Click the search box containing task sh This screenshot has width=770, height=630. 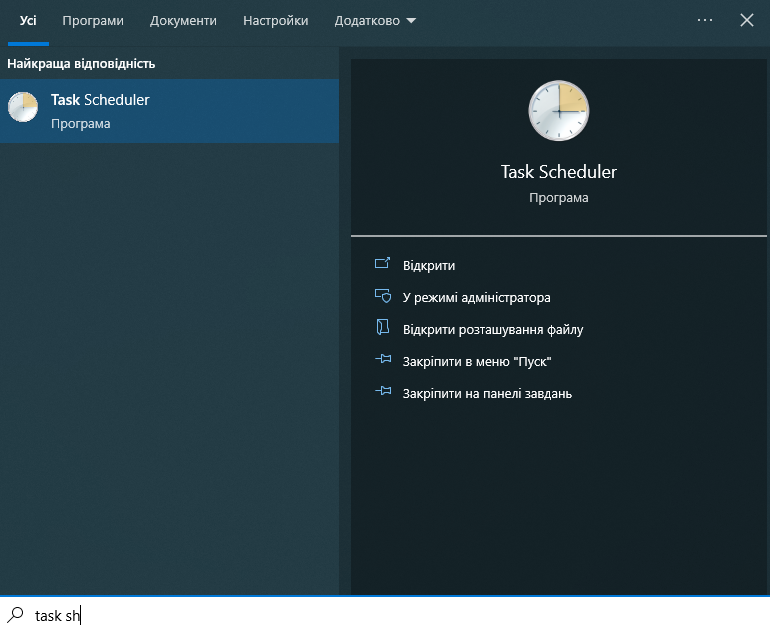[x=385, y=614]
